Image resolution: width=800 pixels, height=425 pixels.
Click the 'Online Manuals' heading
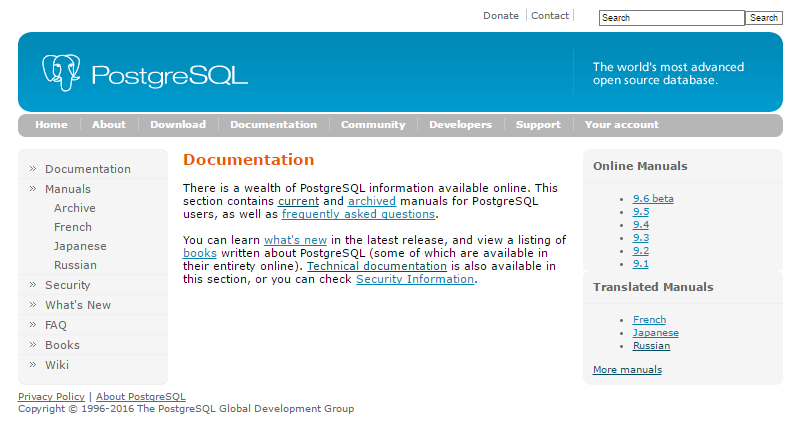(640, 166)
